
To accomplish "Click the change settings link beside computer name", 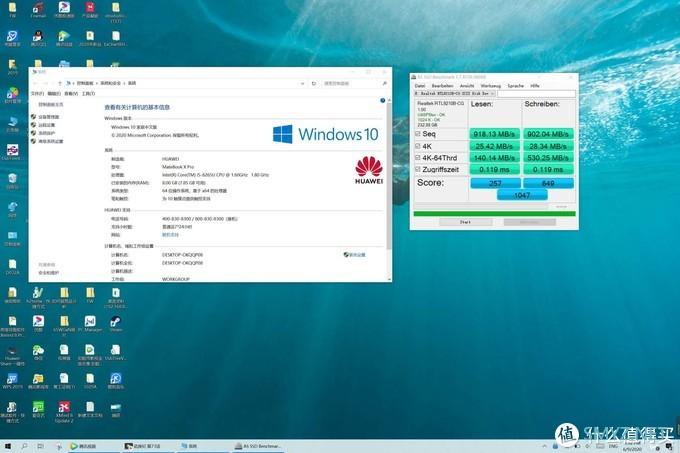I will [x=355, y=254].
